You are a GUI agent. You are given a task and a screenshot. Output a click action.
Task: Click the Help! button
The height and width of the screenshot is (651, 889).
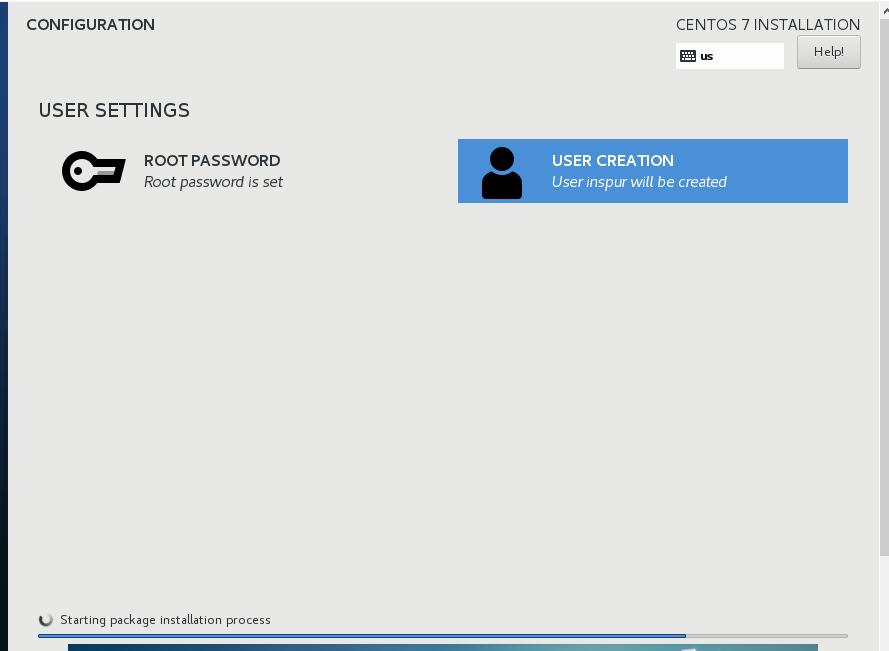pos(828,51)
